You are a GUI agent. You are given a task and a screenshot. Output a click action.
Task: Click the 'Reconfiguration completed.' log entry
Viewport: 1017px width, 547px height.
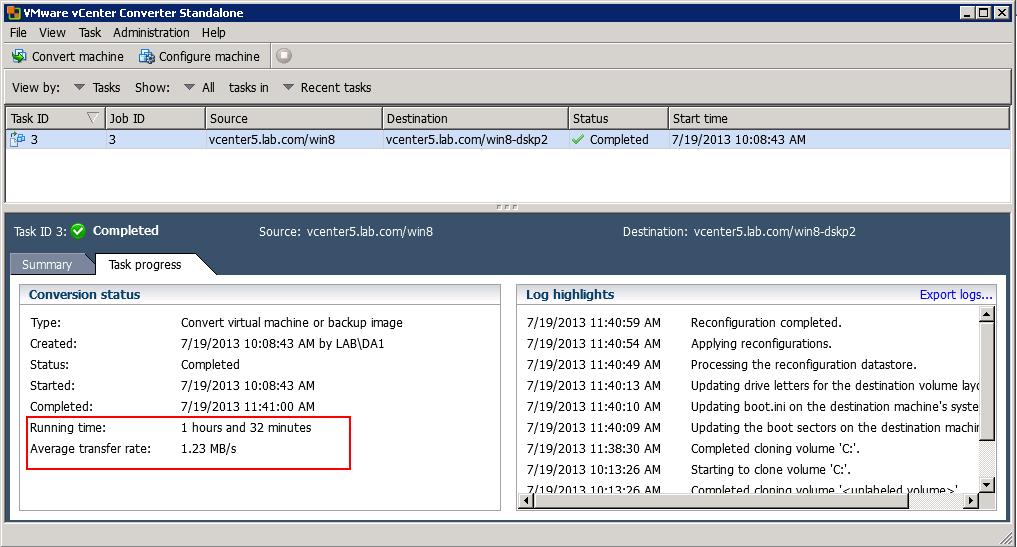(766, 322)
